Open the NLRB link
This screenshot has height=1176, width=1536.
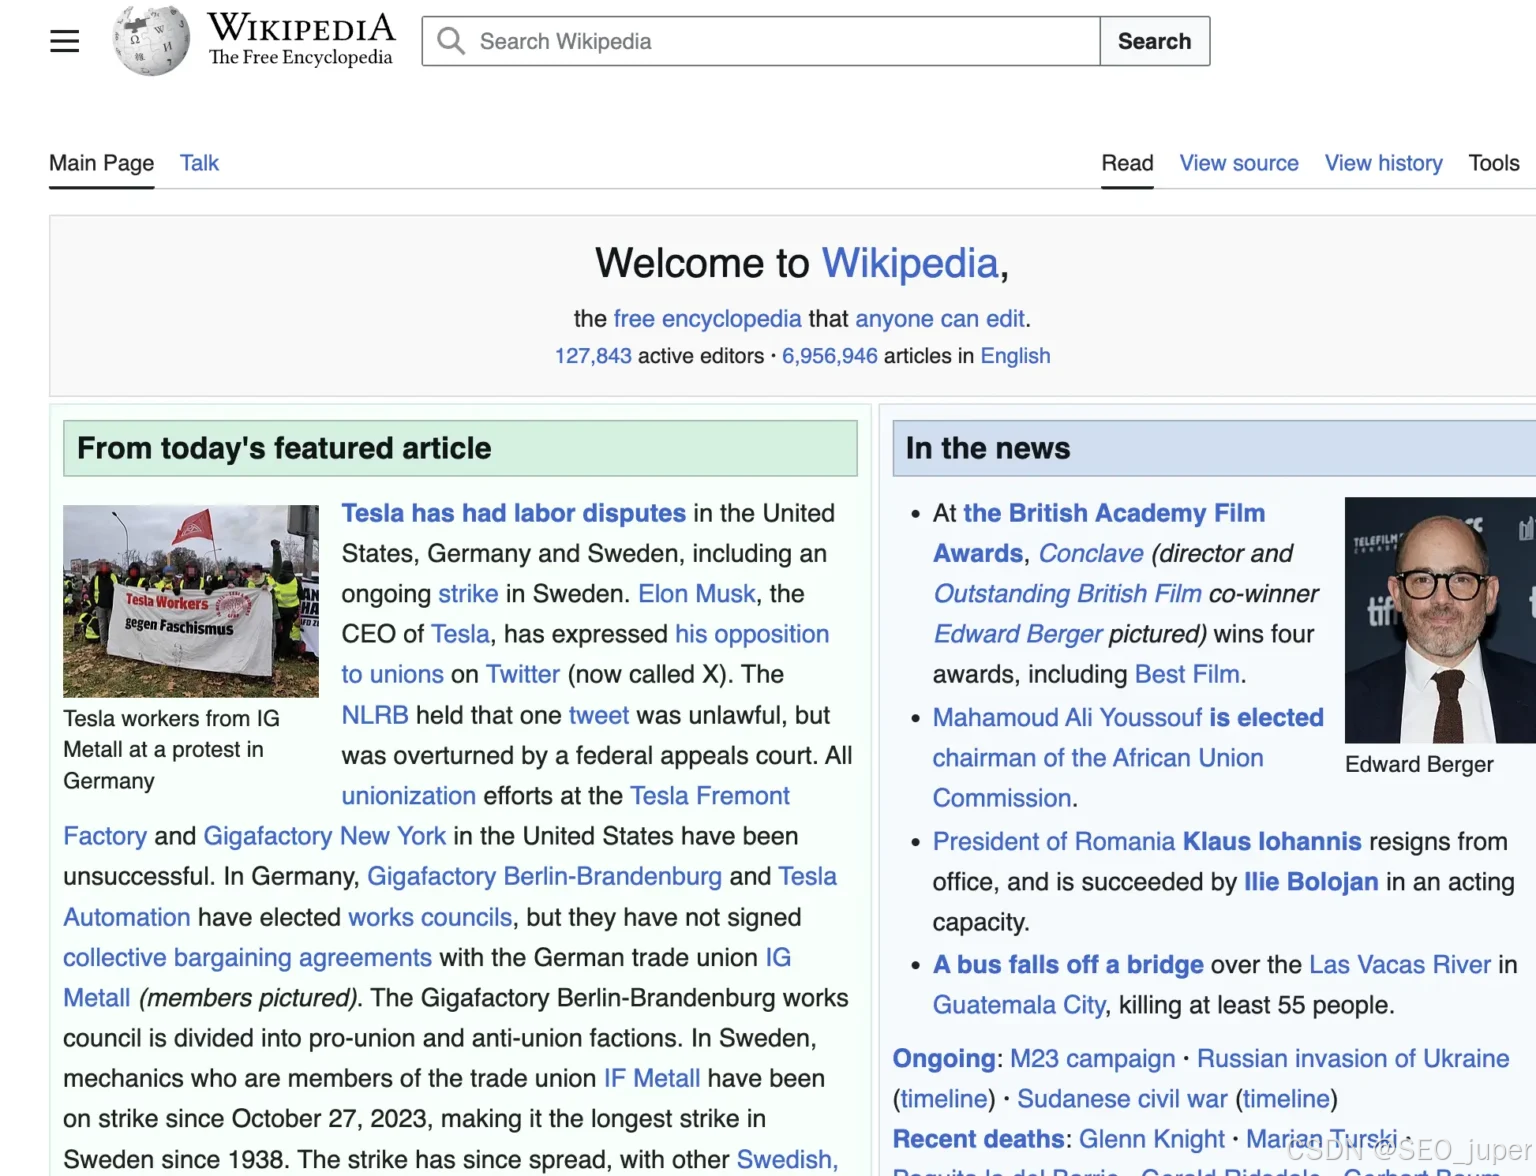tap(375, 715)
